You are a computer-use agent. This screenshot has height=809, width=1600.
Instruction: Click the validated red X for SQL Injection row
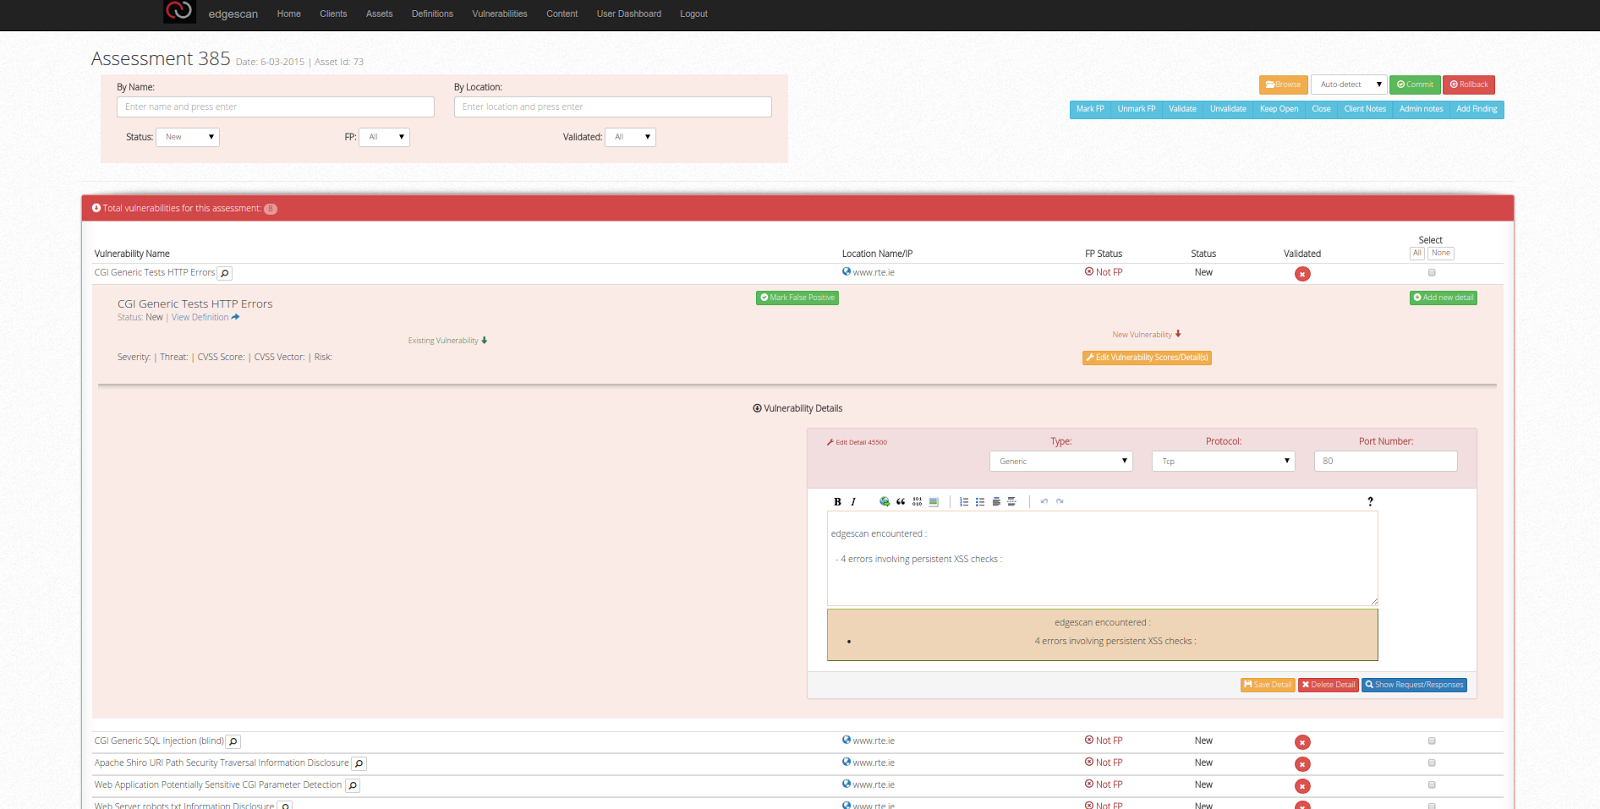click(1302, 742)
